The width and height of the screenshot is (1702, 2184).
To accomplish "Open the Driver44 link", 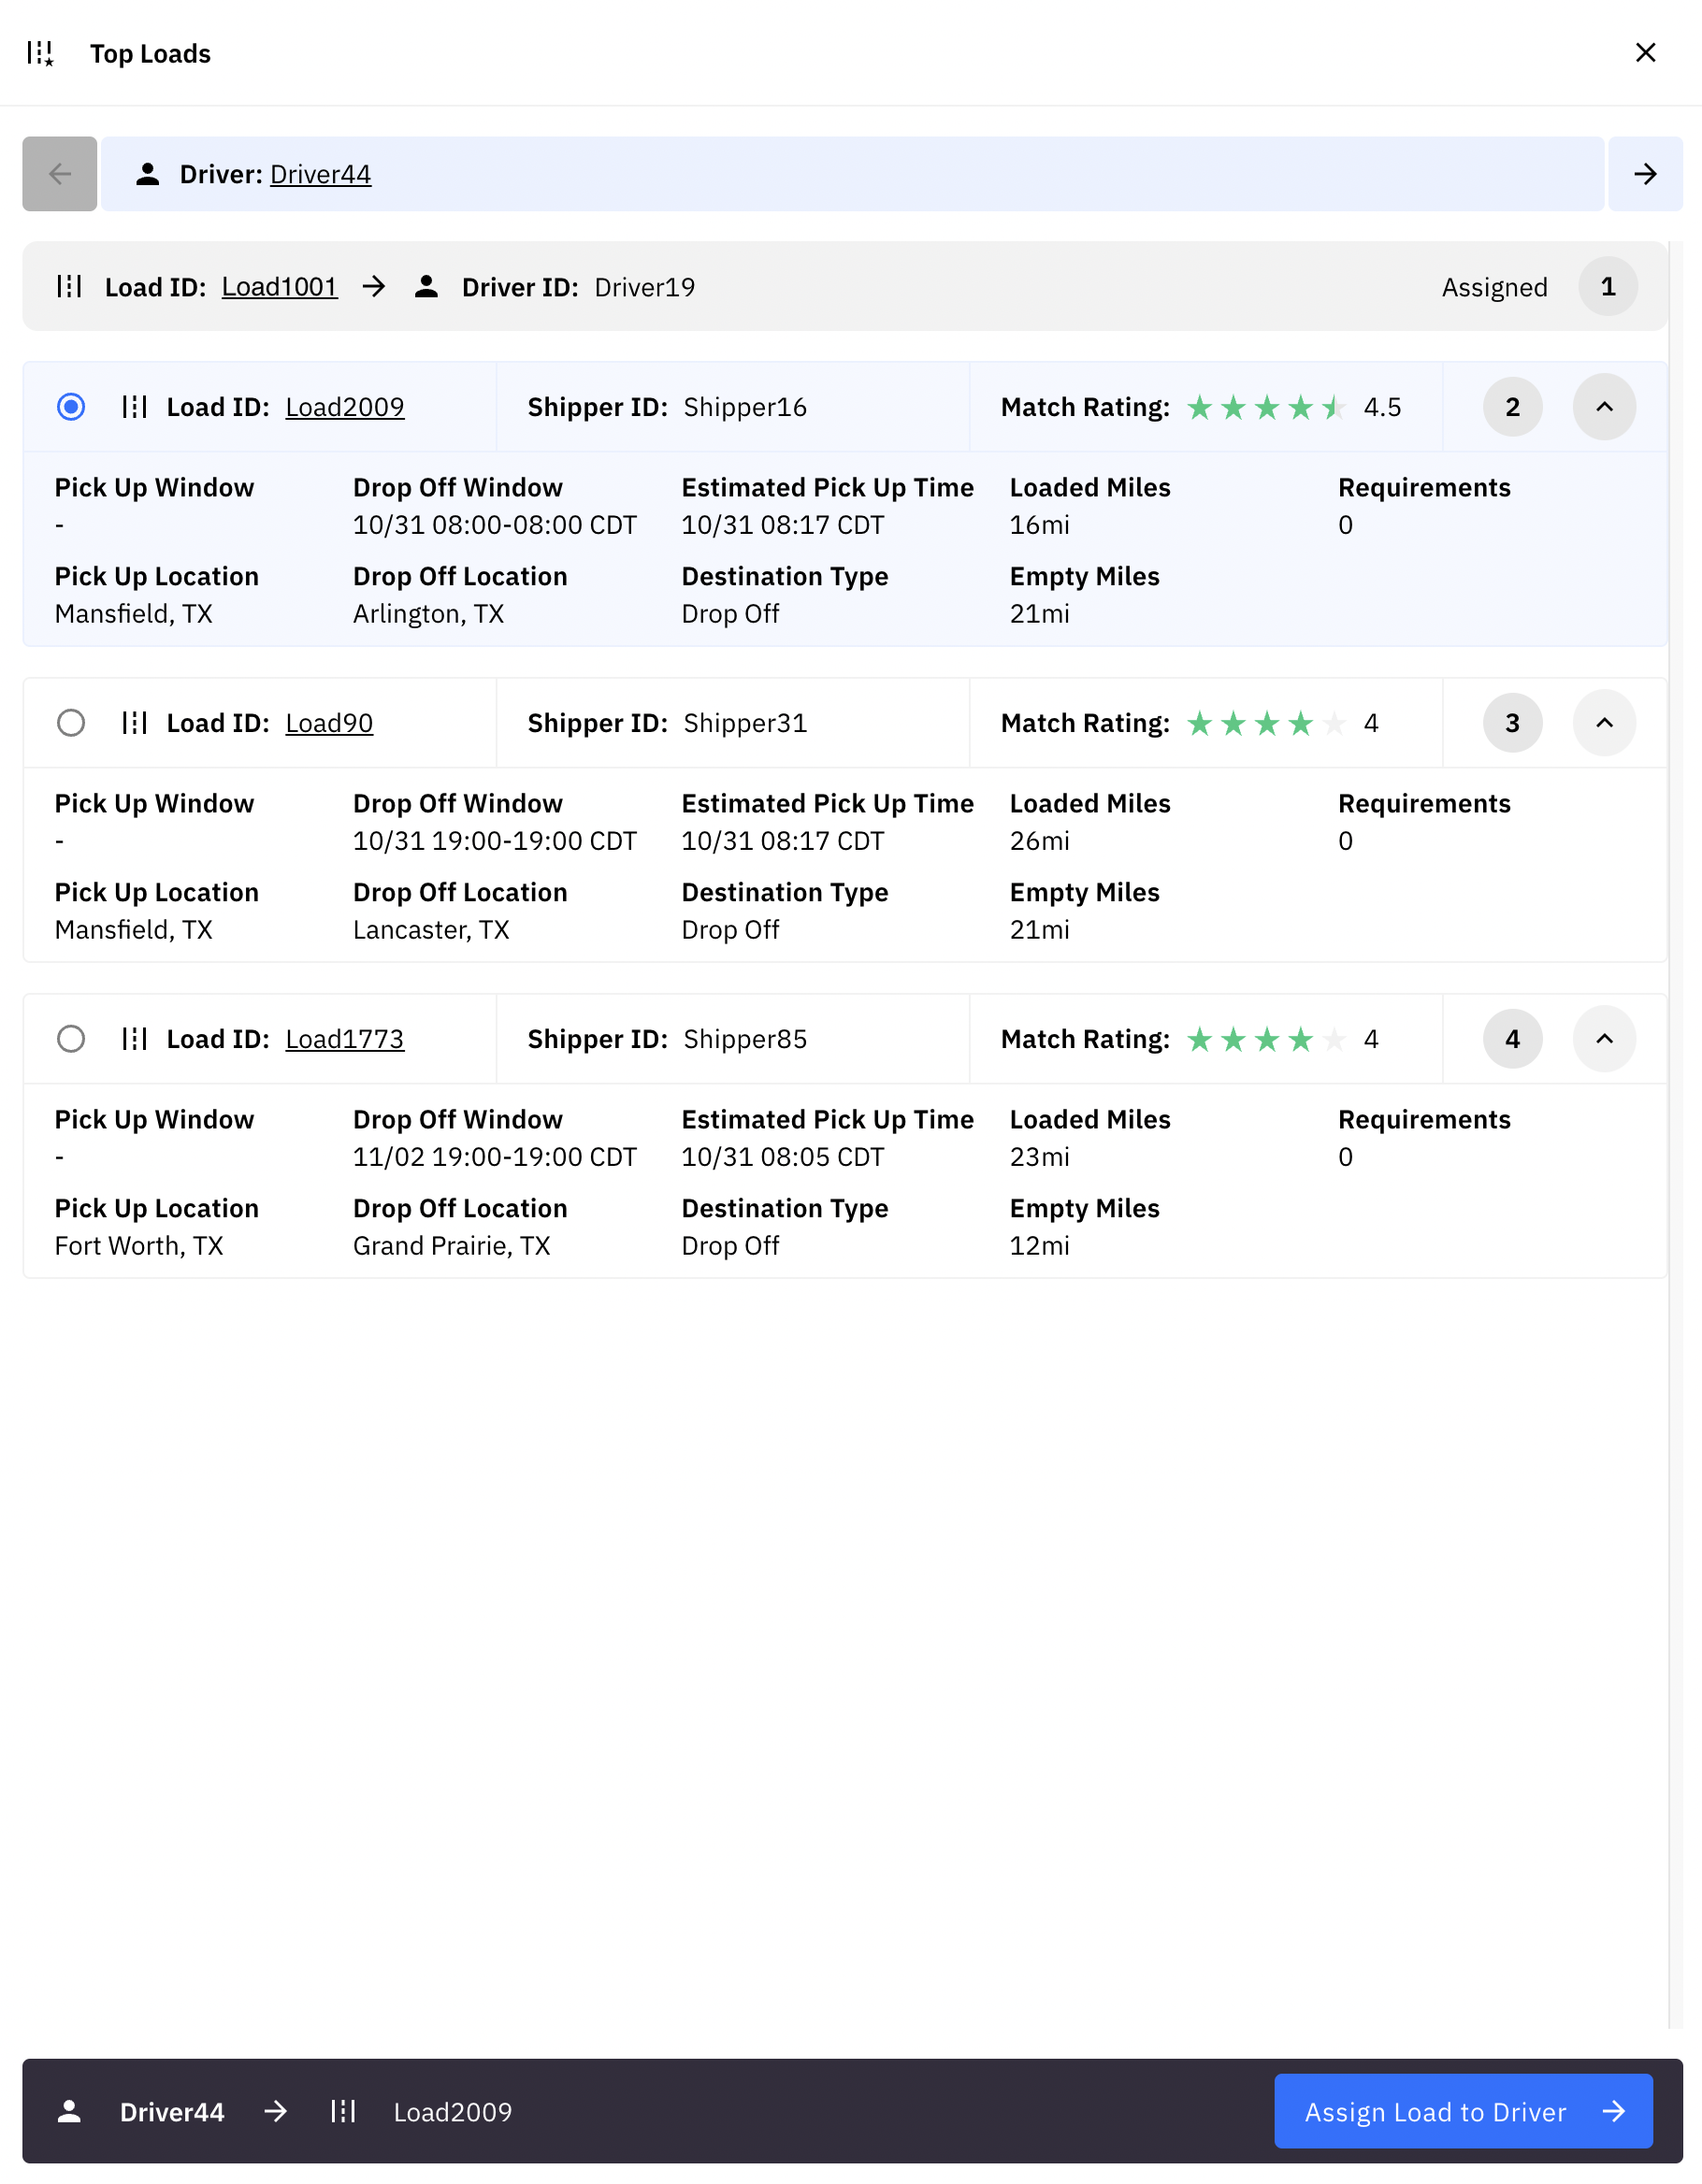I will [320, 174].
